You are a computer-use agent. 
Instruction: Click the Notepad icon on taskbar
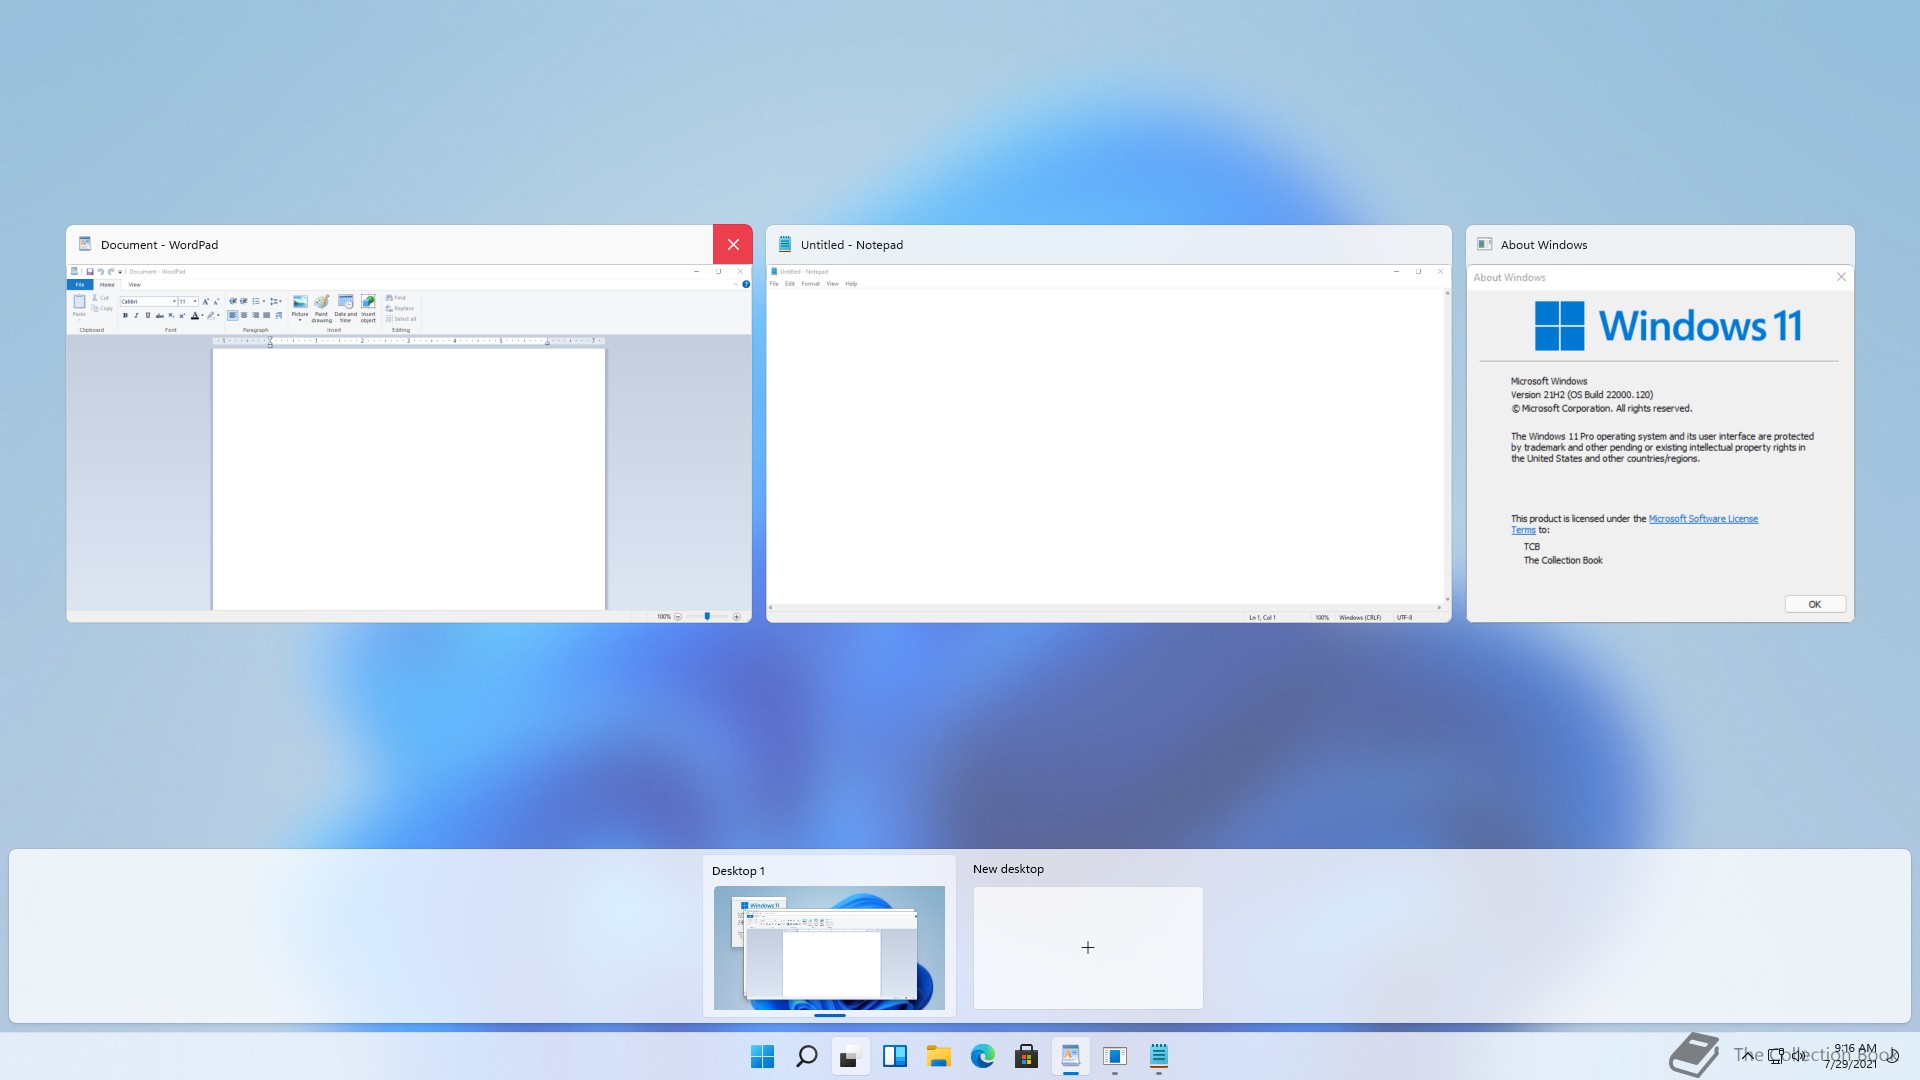1158,1056
